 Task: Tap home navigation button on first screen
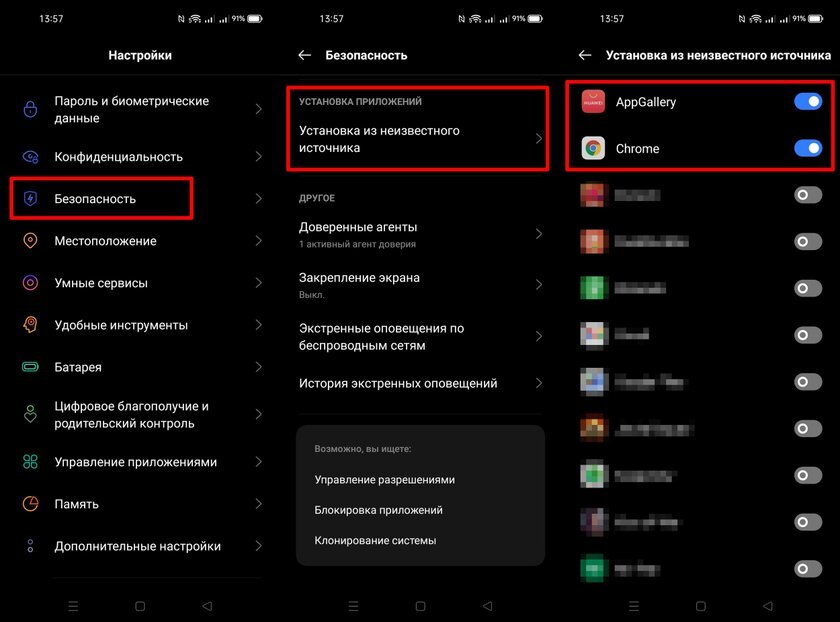[140, 606]
